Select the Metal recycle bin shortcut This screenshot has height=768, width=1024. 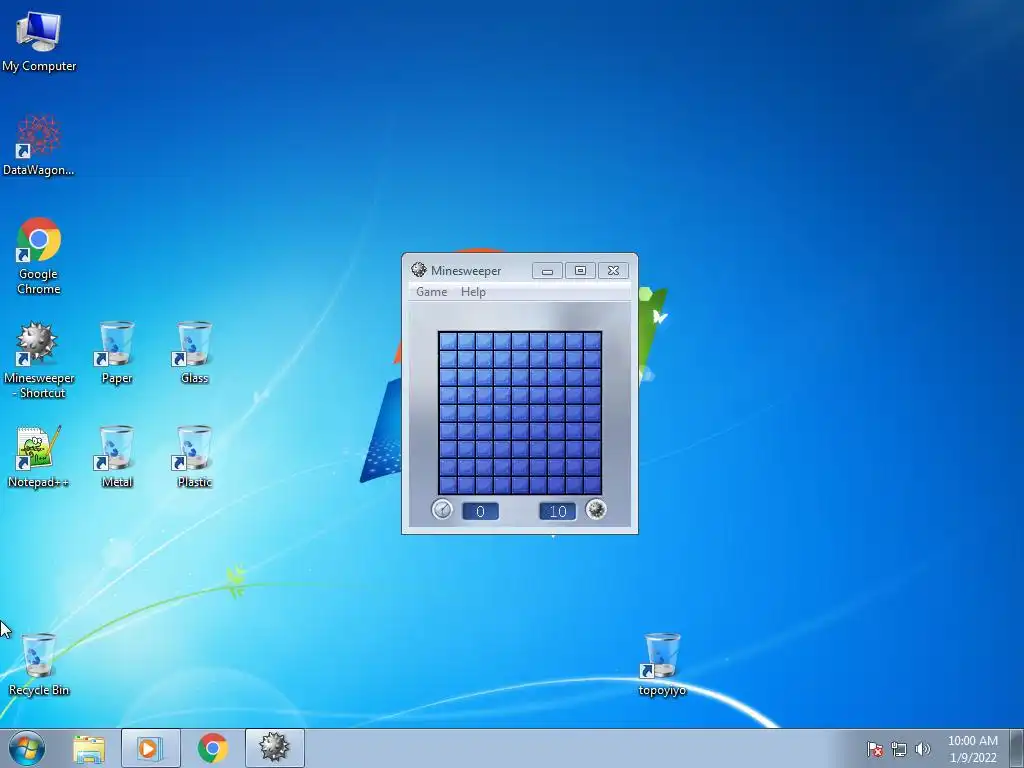tap(117, 457)
